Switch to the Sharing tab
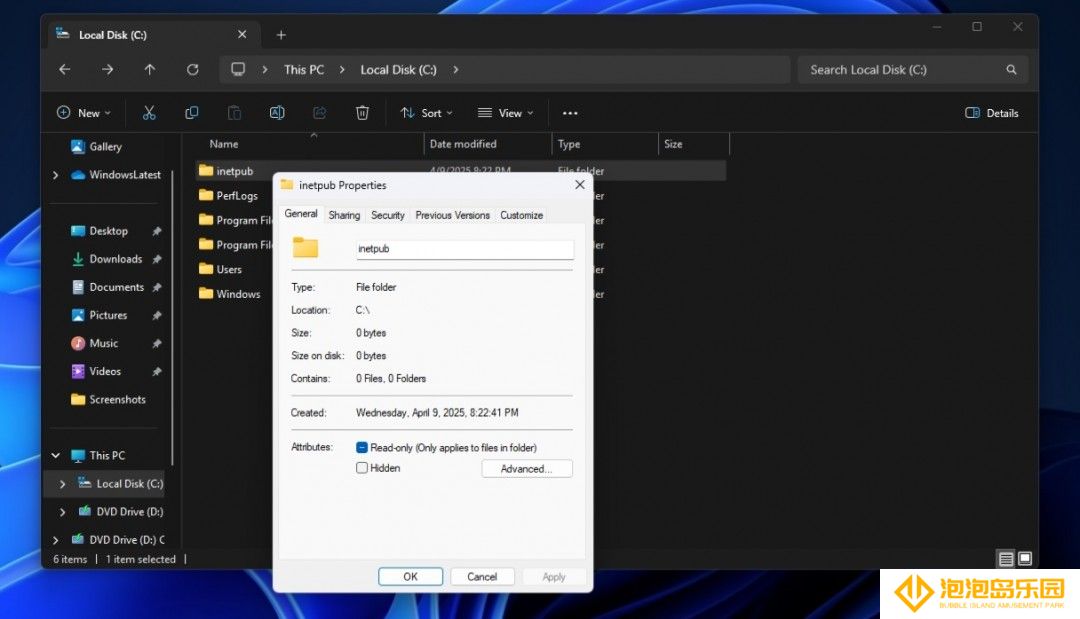This screenshot has height=619, width=1080. pyautogui.click(x=344, y=216)
